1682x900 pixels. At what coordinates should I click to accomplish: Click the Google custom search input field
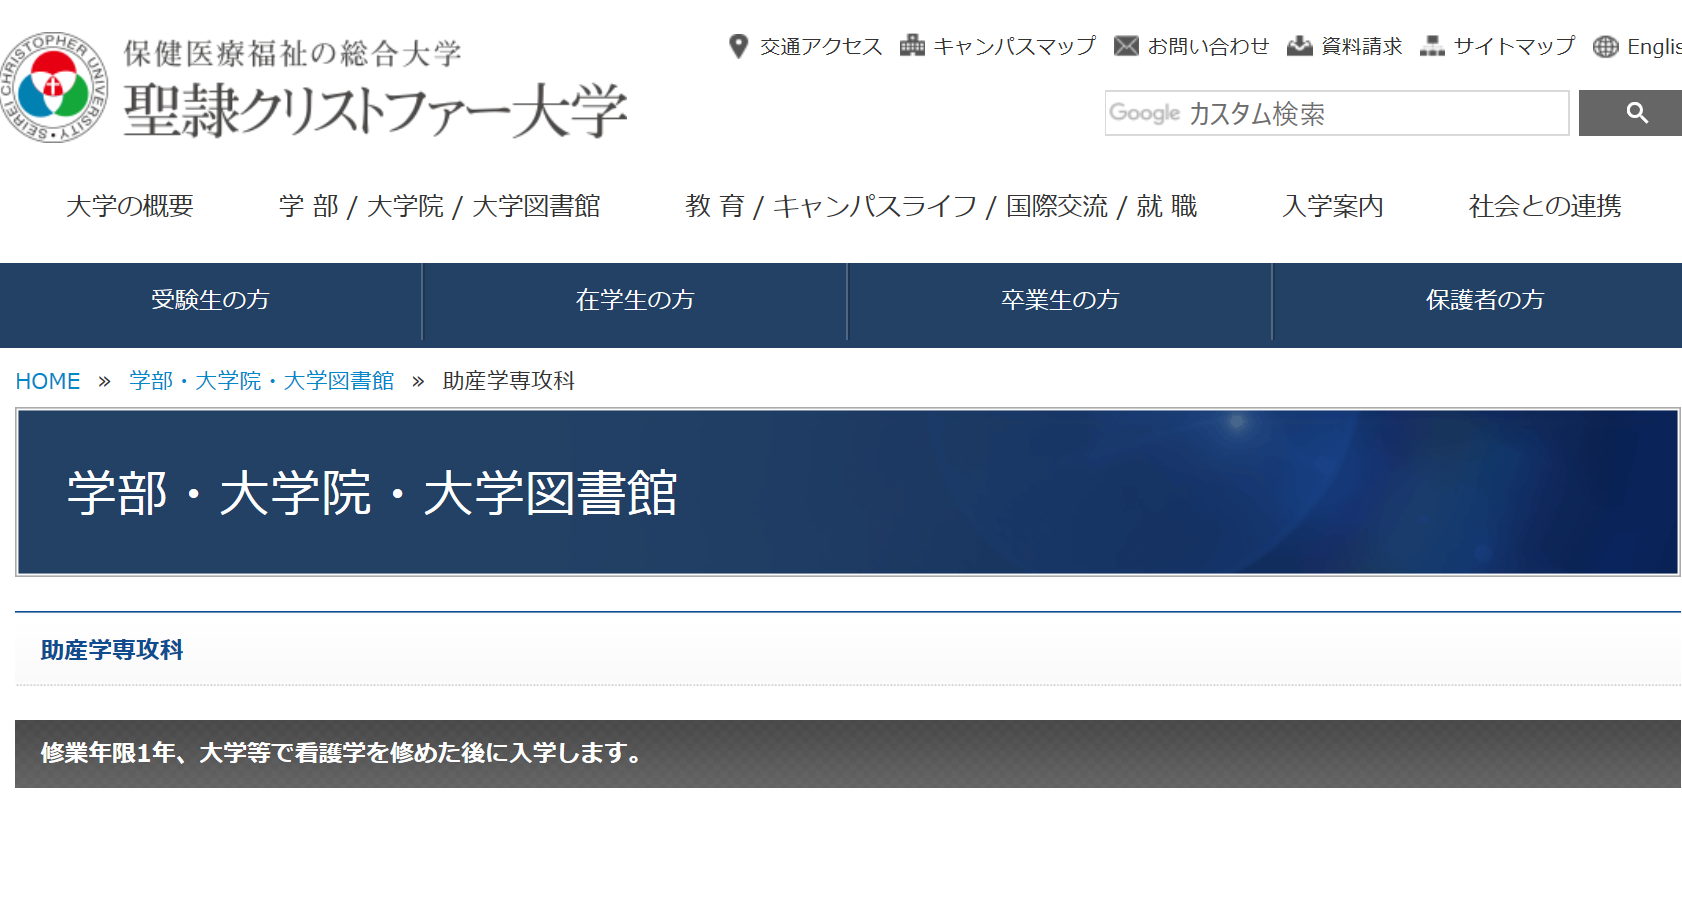(x=1335, y=113)
